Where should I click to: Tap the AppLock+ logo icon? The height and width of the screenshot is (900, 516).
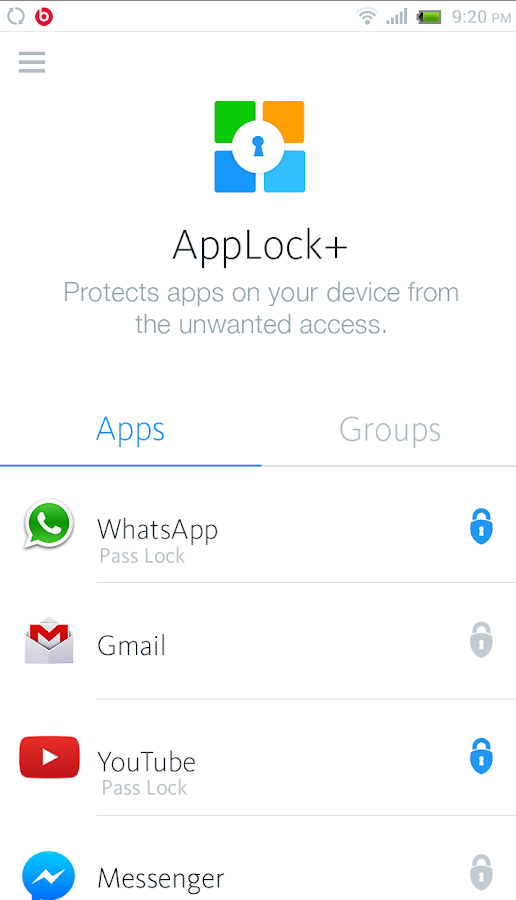[x=259, y=146]
